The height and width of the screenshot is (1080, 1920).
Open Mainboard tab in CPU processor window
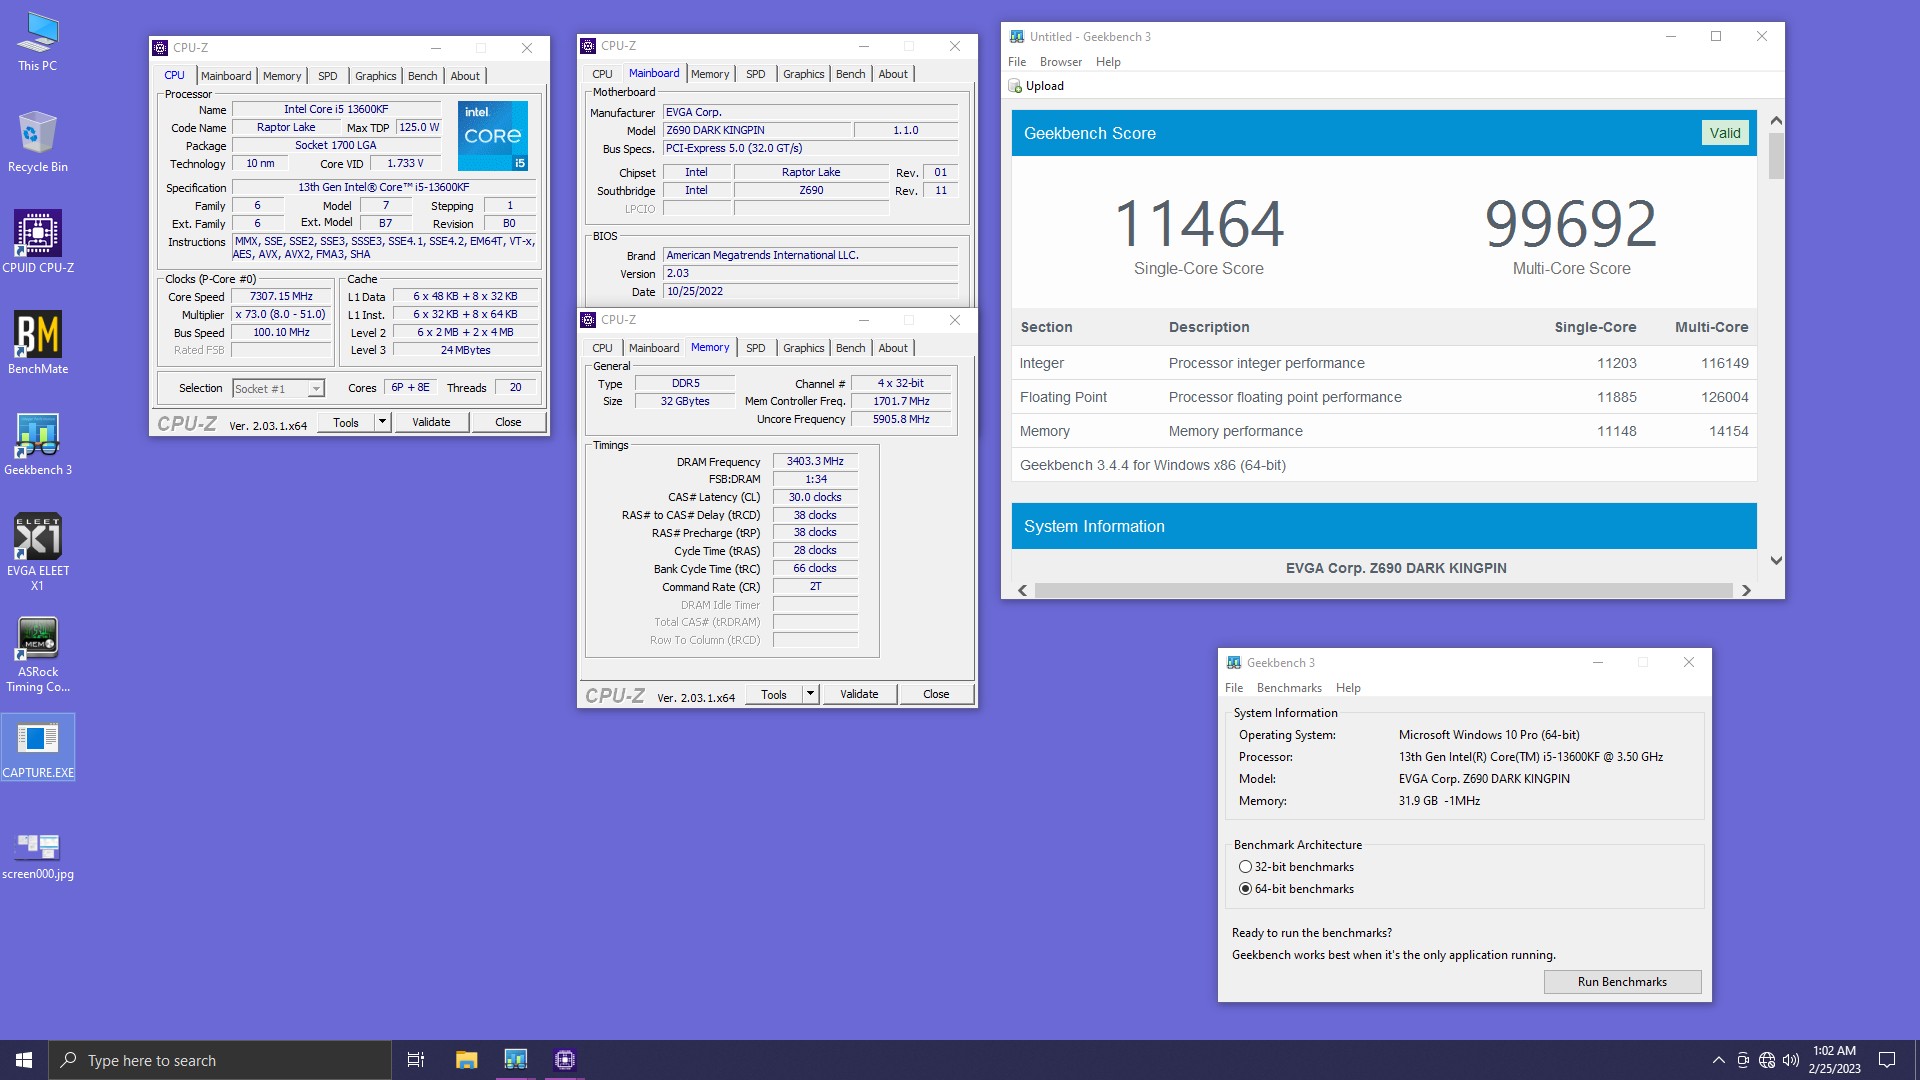226,76
